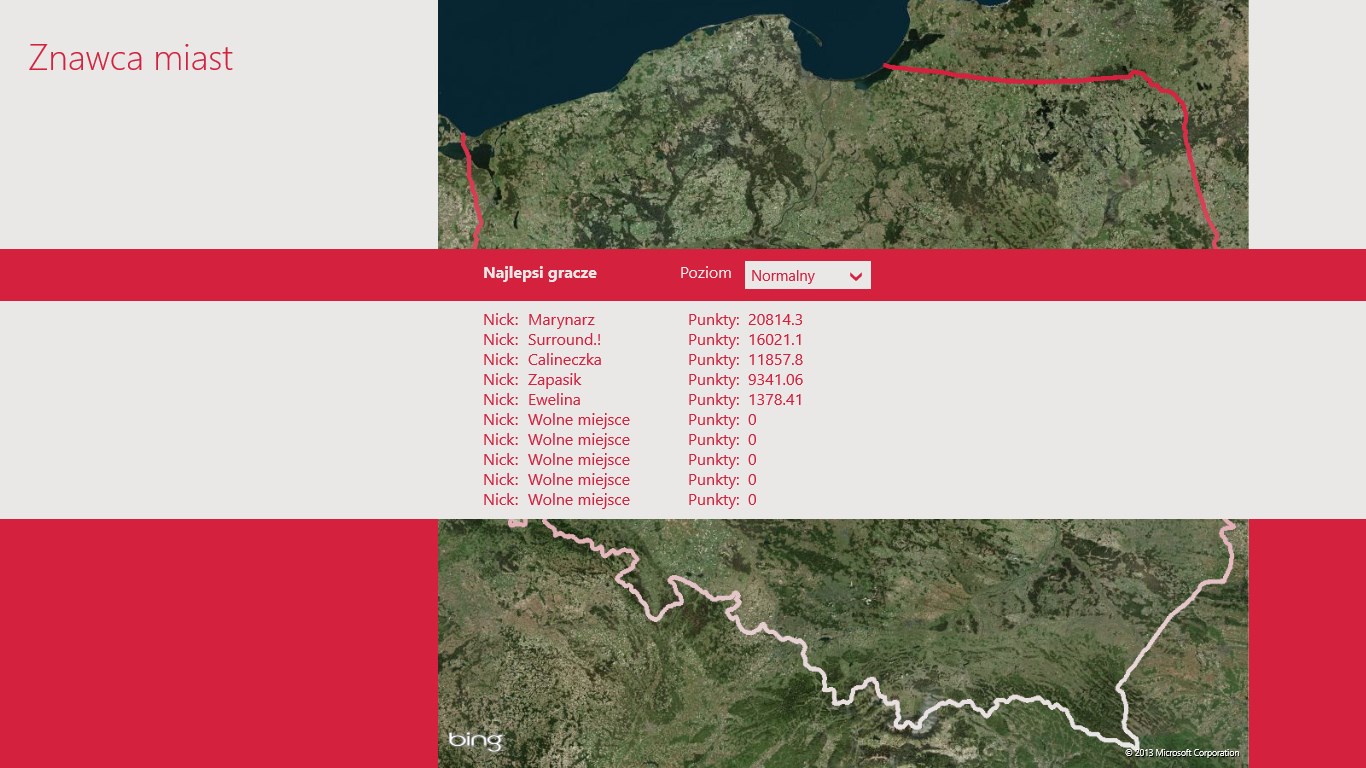Click the 16021.1 points value
This screenshot has width=1366, height=768.
click(x=775, y=340)
